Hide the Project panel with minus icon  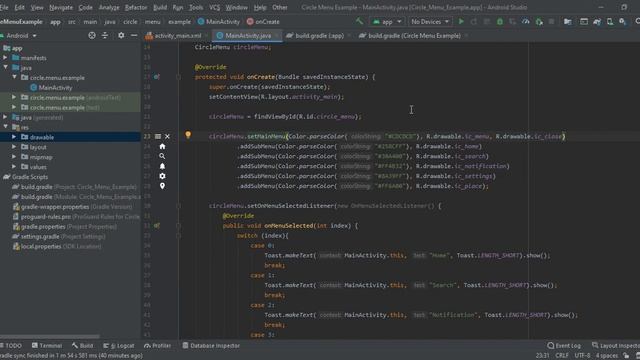[x=134, y=36]
